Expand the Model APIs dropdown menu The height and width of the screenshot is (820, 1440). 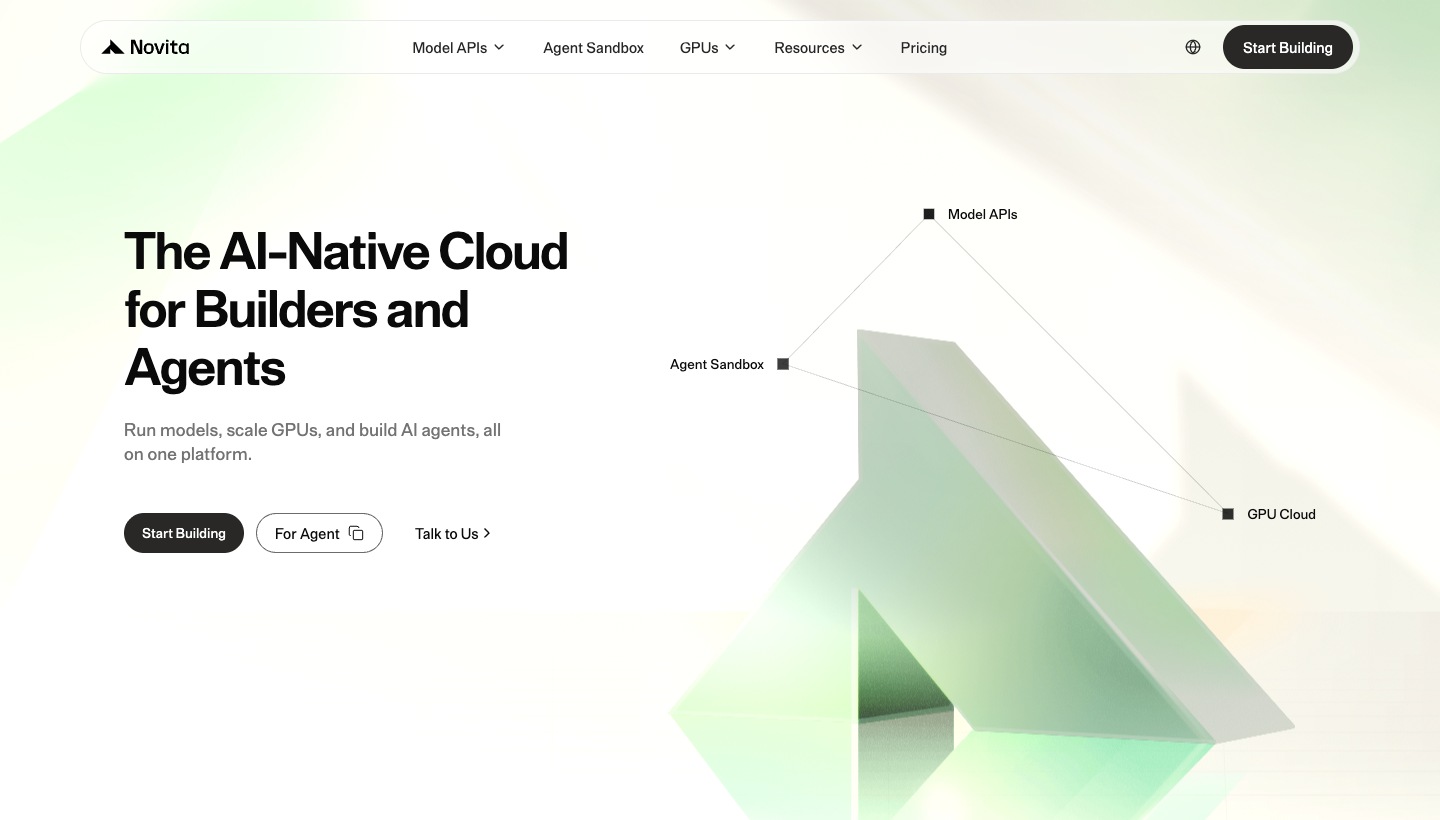[458, 47]
